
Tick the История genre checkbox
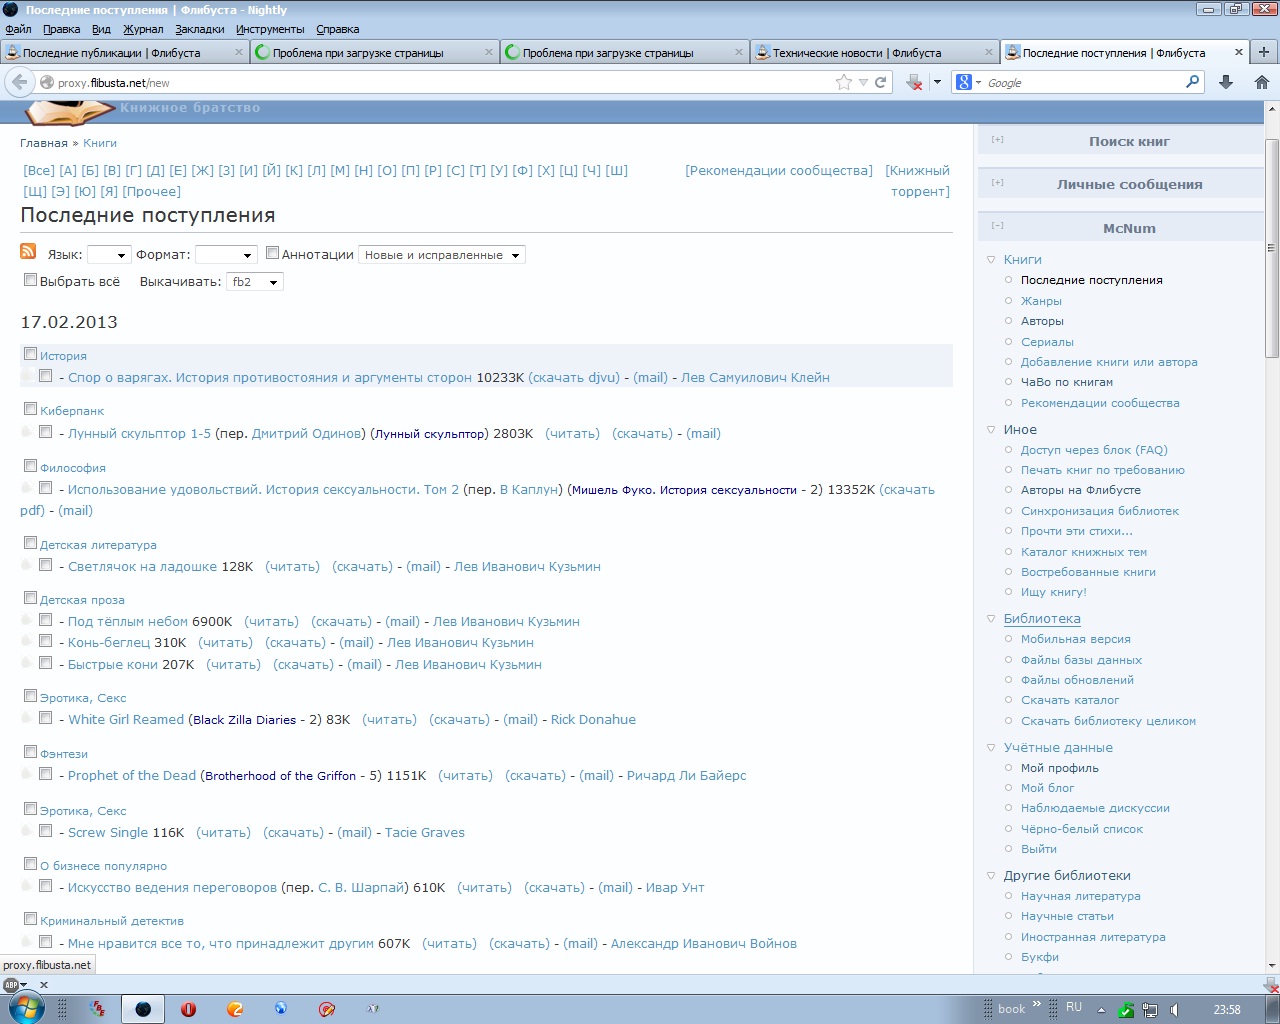(30, 354)
